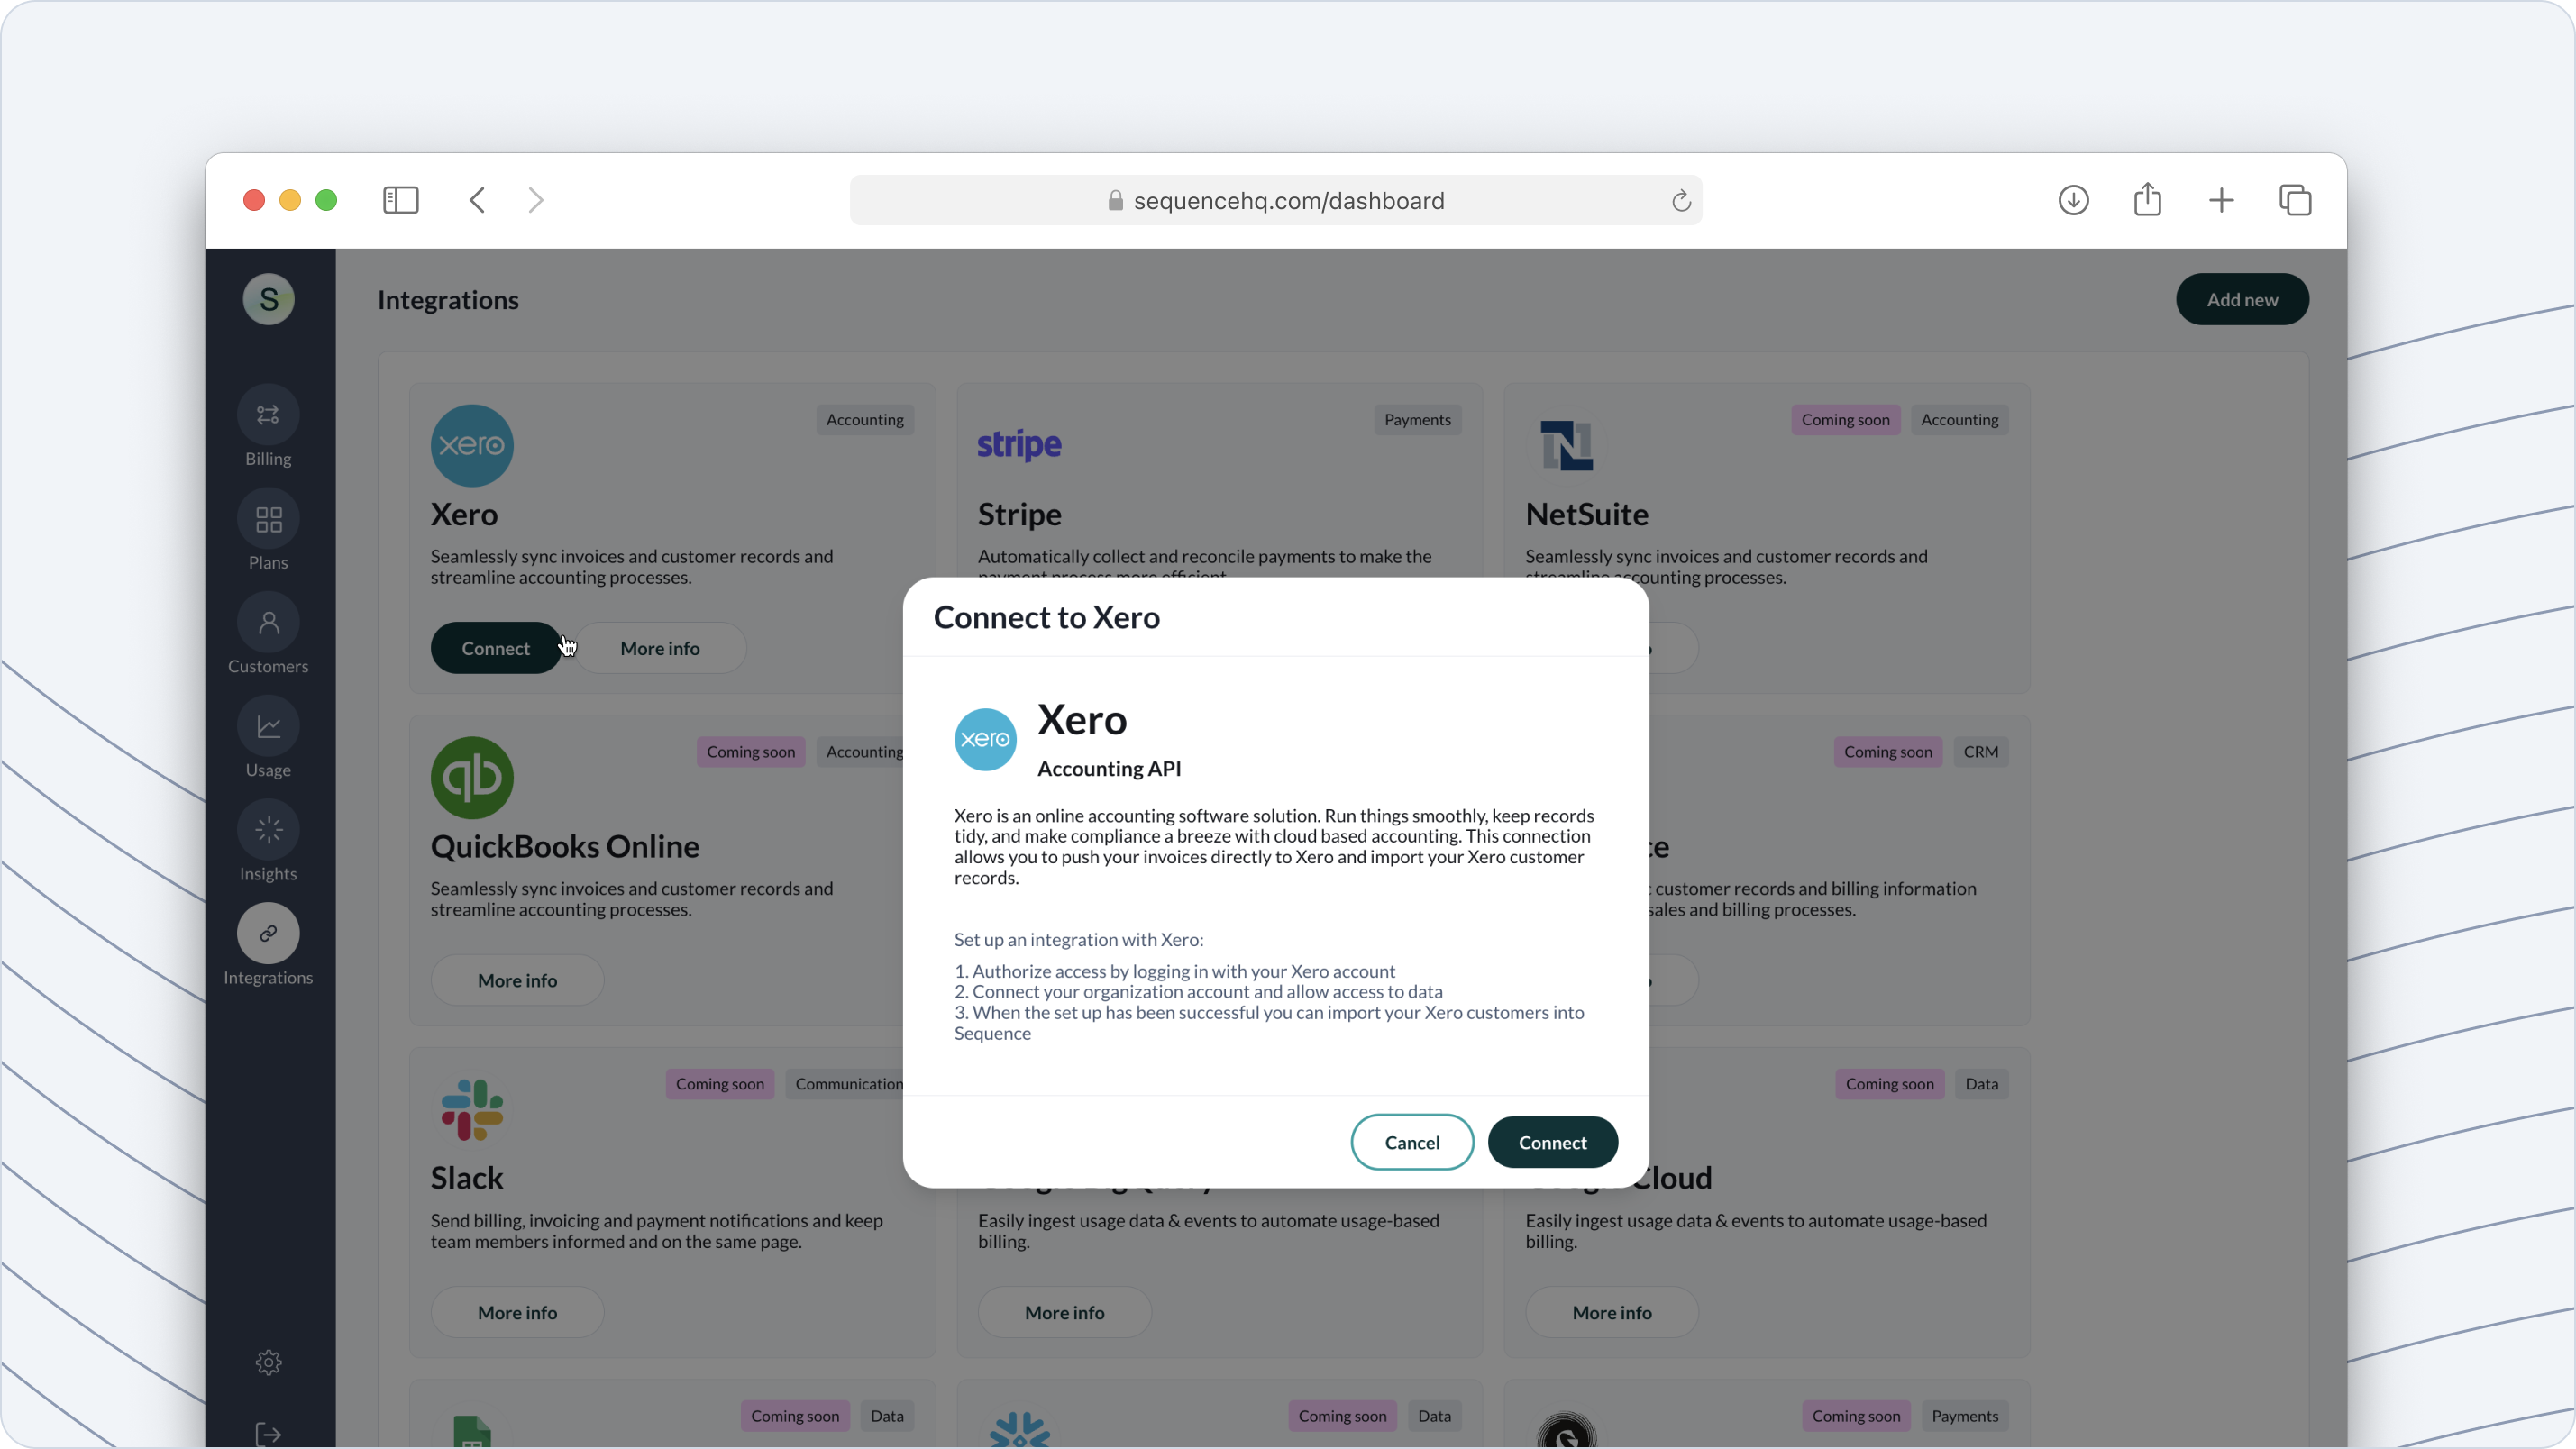The width and height of the screenshot is (2576, 1449).
Task: Open More info for QuickBooks Online
Action: click(x=517, y=980)
